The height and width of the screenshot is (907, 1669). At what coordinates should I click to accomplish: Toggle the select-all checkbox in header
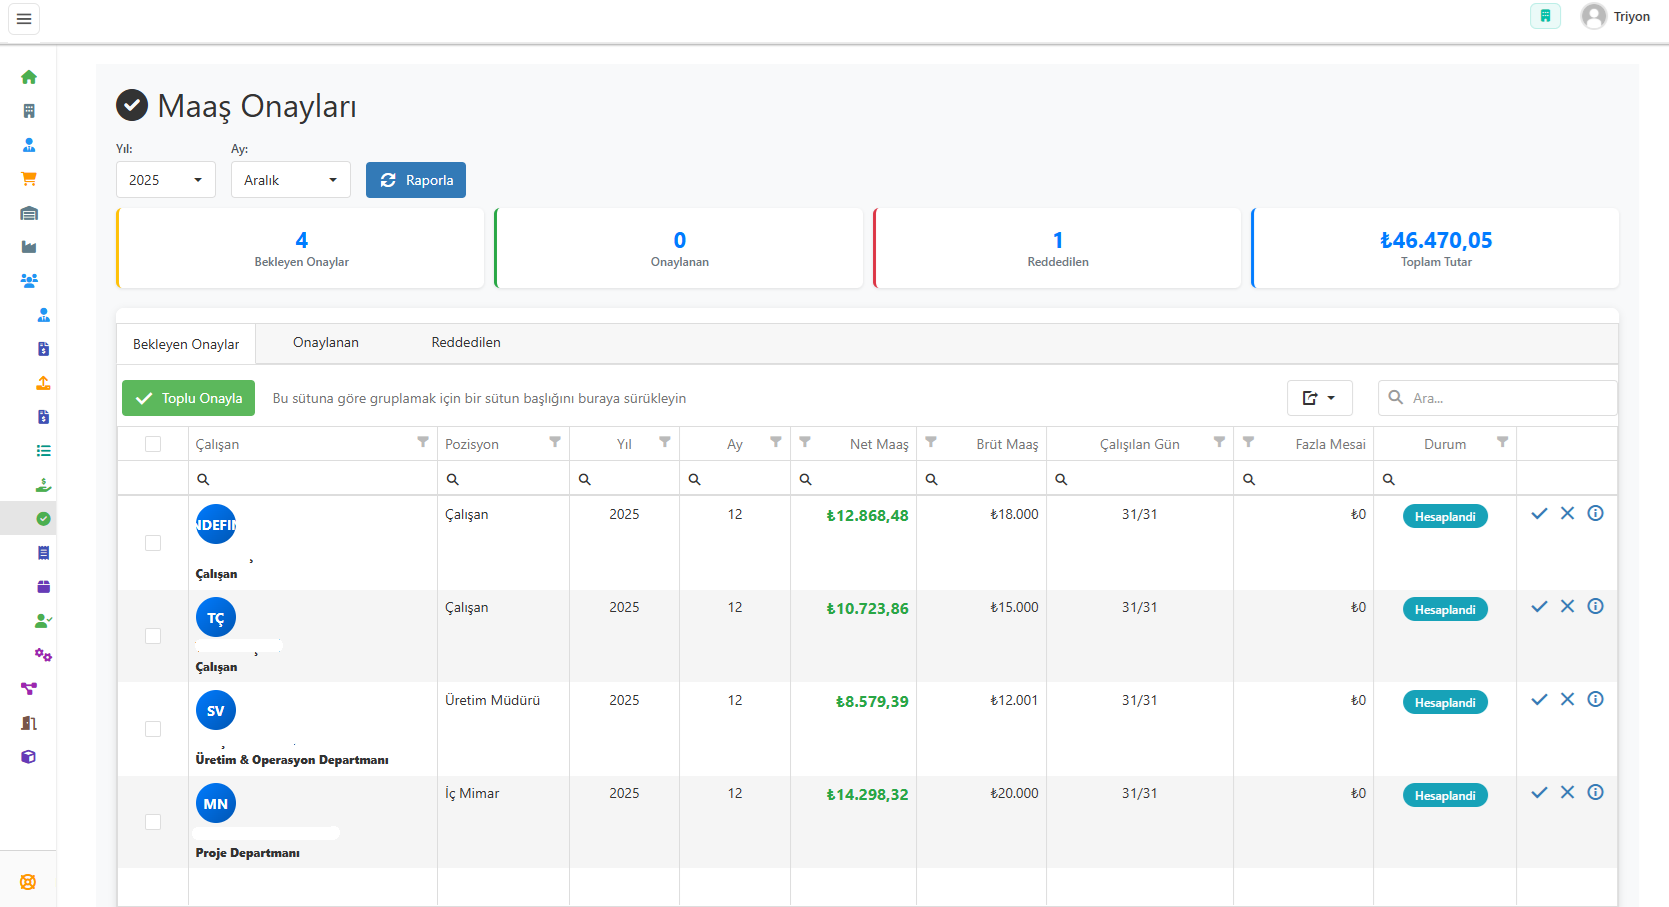coord(153,444)
